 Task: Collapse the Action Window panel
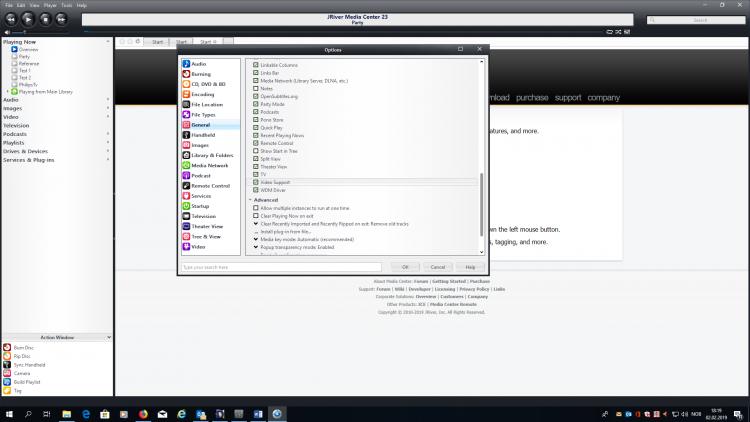(109, 337)
